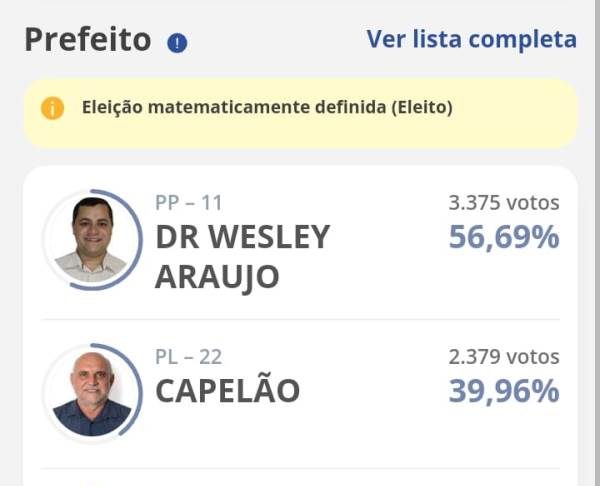Screen dimensions: 600x486
Task: Click the Eleição matematicamente definida banner text
Action: point(268,107)
